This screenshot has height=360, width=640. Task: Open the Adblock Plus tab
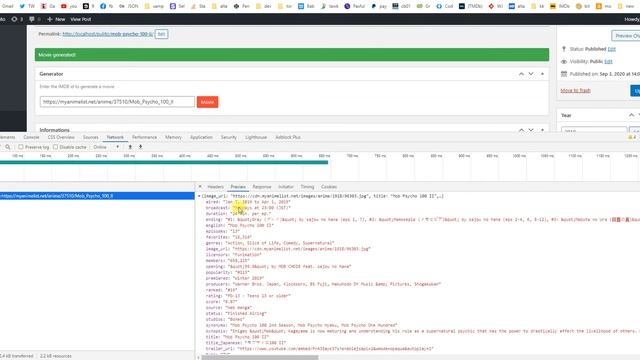288,137
